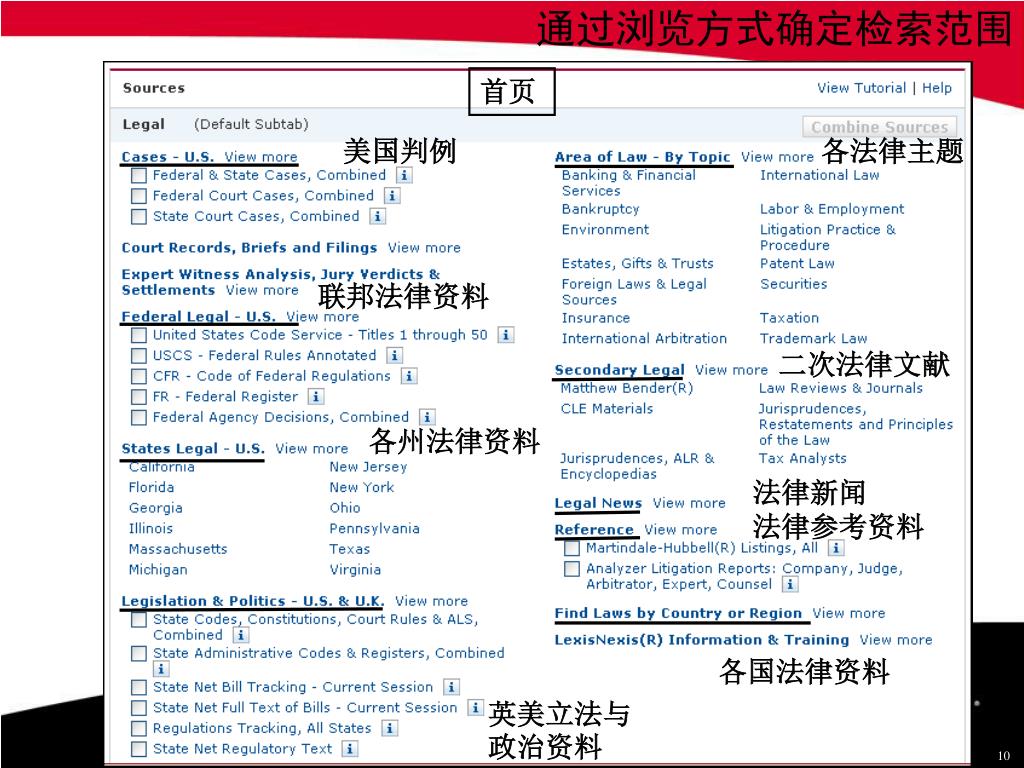Open Cases - U.S. heading link
This screenshot has height=768, width=1024.
point(168,157)
